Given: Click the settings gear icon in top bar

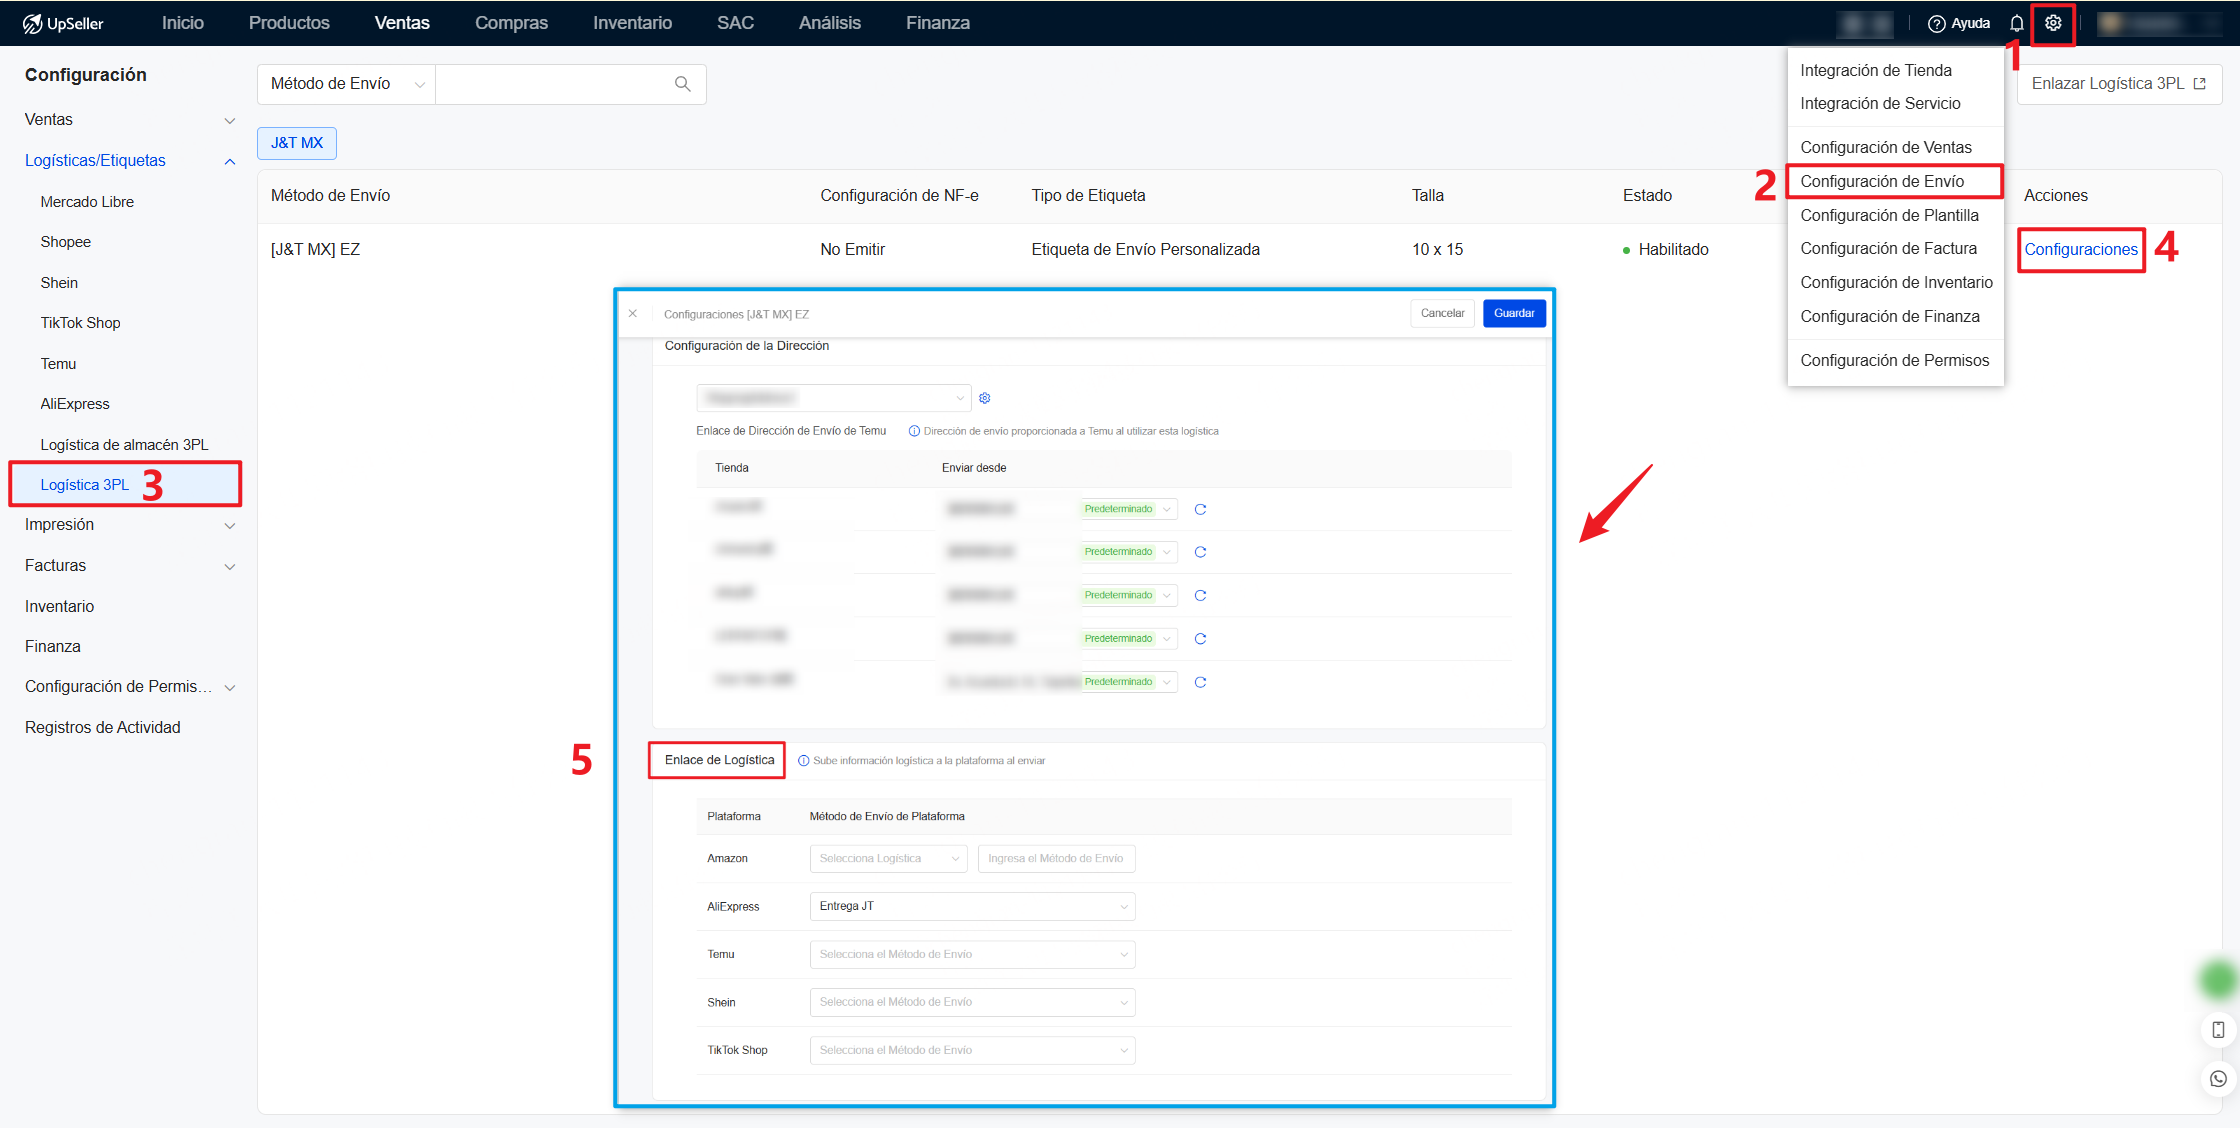Looking at the screenshot, I should (2052, 23).
